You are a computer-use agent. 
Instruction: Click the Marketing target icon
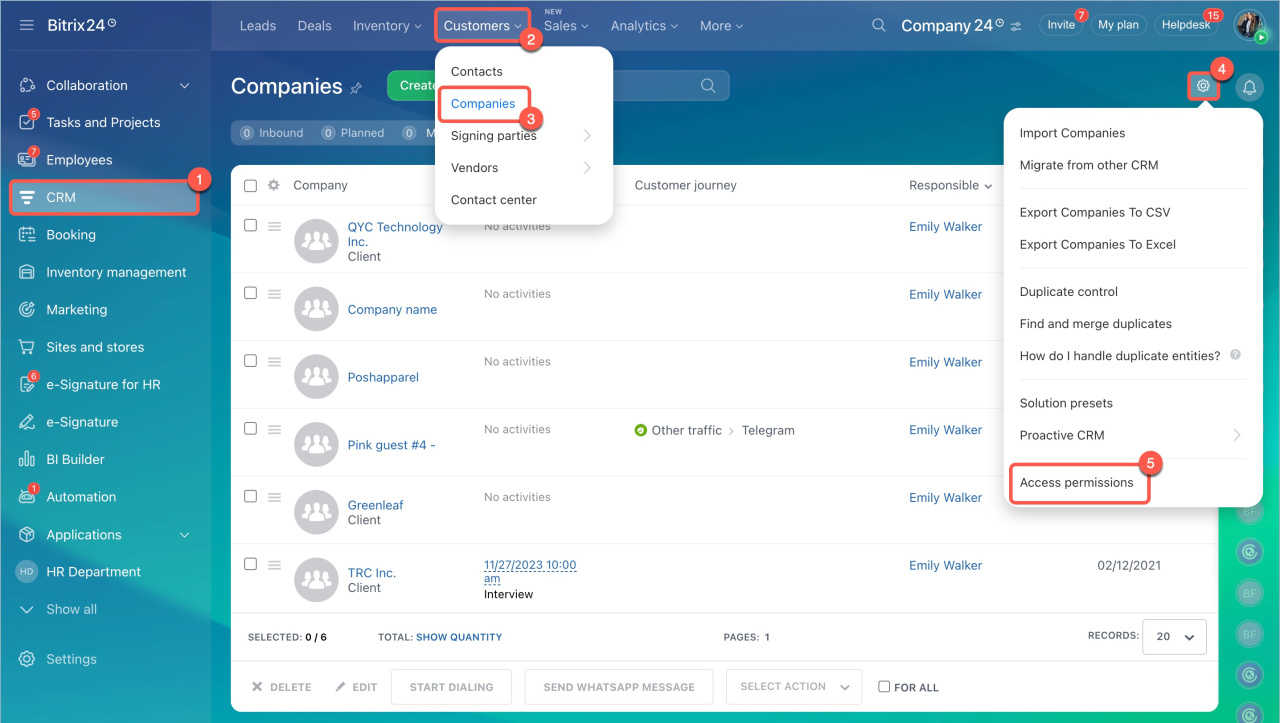[x=27, y=310]
